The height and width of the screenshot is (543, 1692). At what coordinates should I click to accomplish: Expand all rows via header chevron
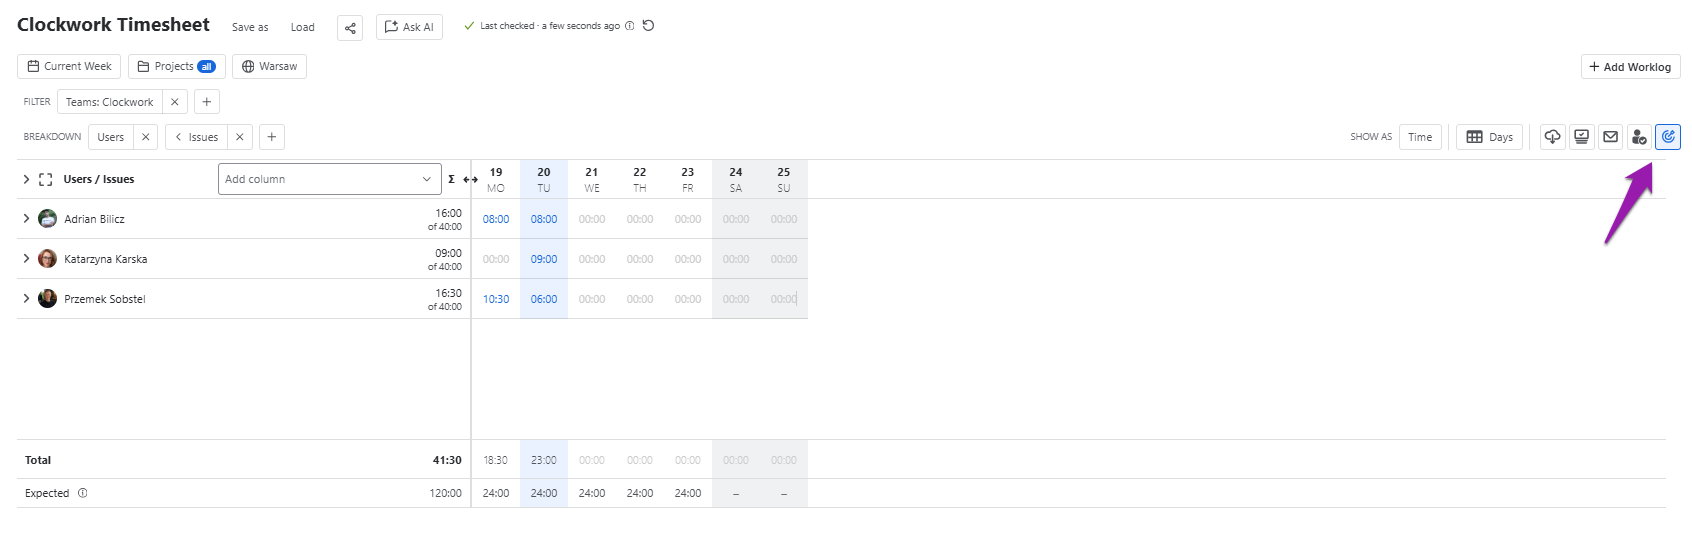coord(26,179)
